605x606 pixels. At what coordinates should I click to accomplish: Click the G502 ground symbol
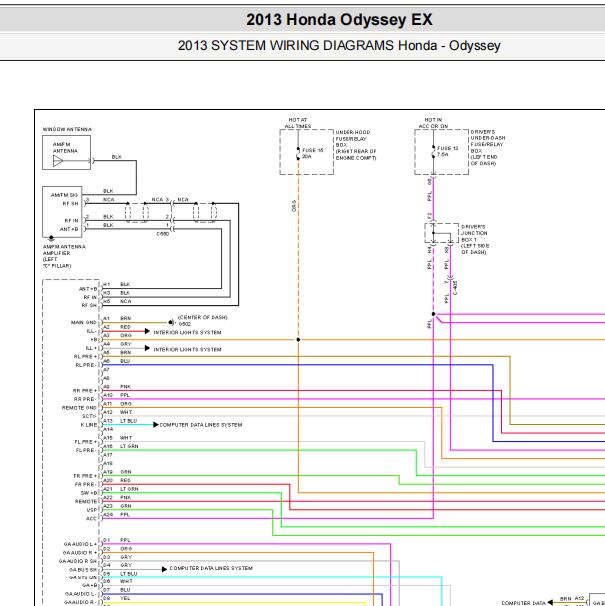pos(171,322)
